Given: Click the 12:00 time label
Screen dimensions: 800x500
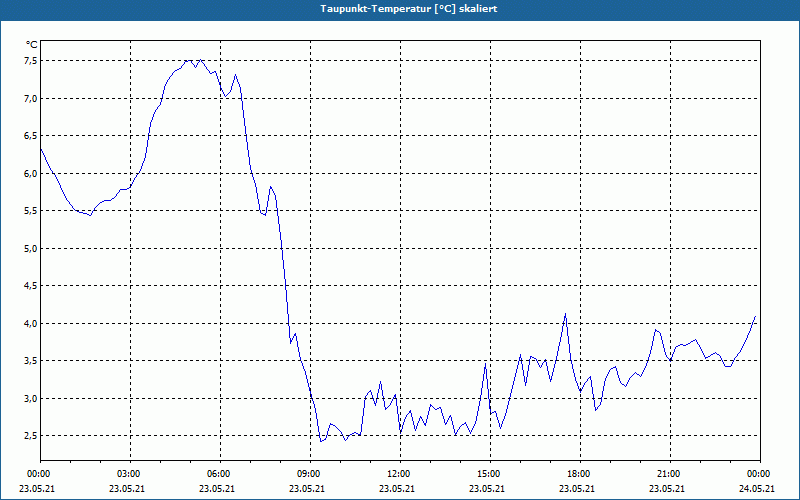Looking at the screenshot, I should [400, 474].
